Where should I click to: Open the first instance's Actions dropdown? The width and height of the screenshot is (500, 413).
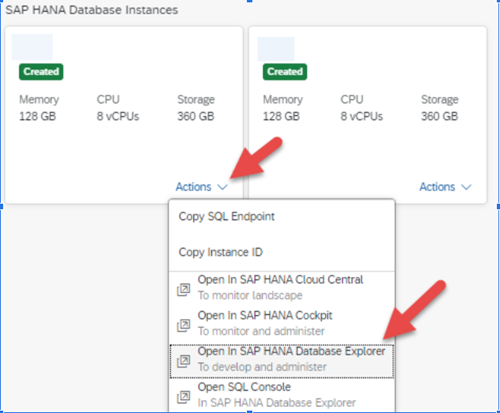click(x=201, y=187)
